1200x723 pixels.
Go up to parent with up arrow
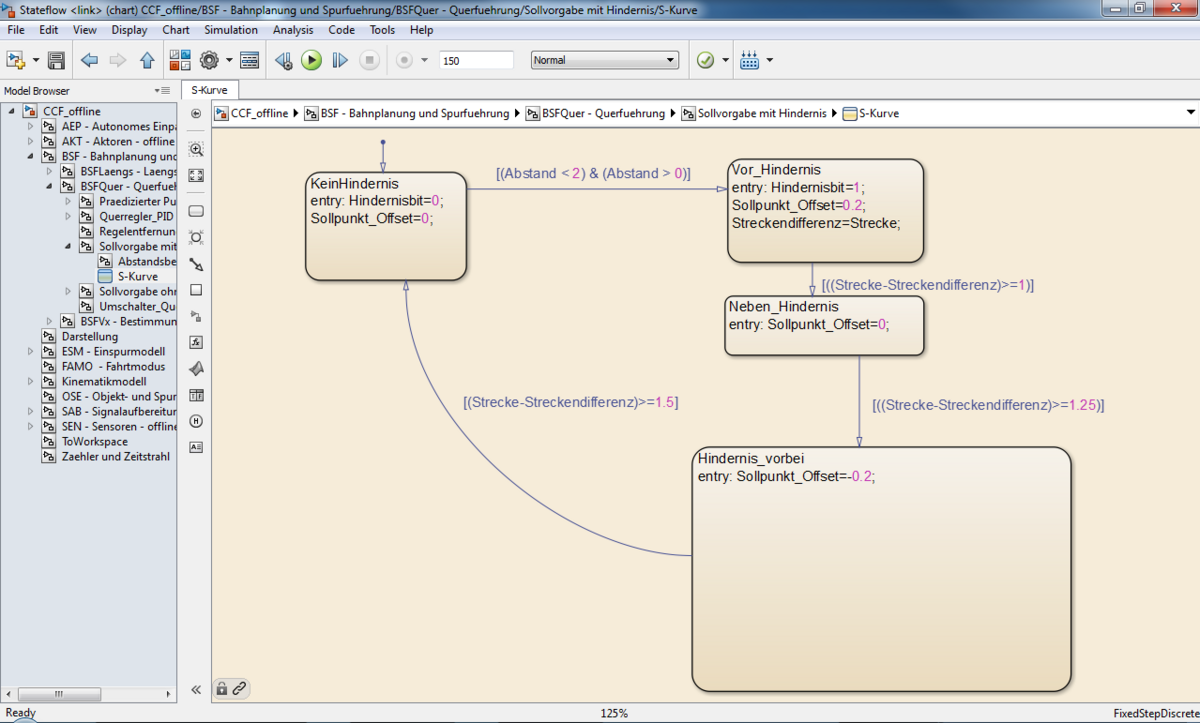[x=147, y=61]
